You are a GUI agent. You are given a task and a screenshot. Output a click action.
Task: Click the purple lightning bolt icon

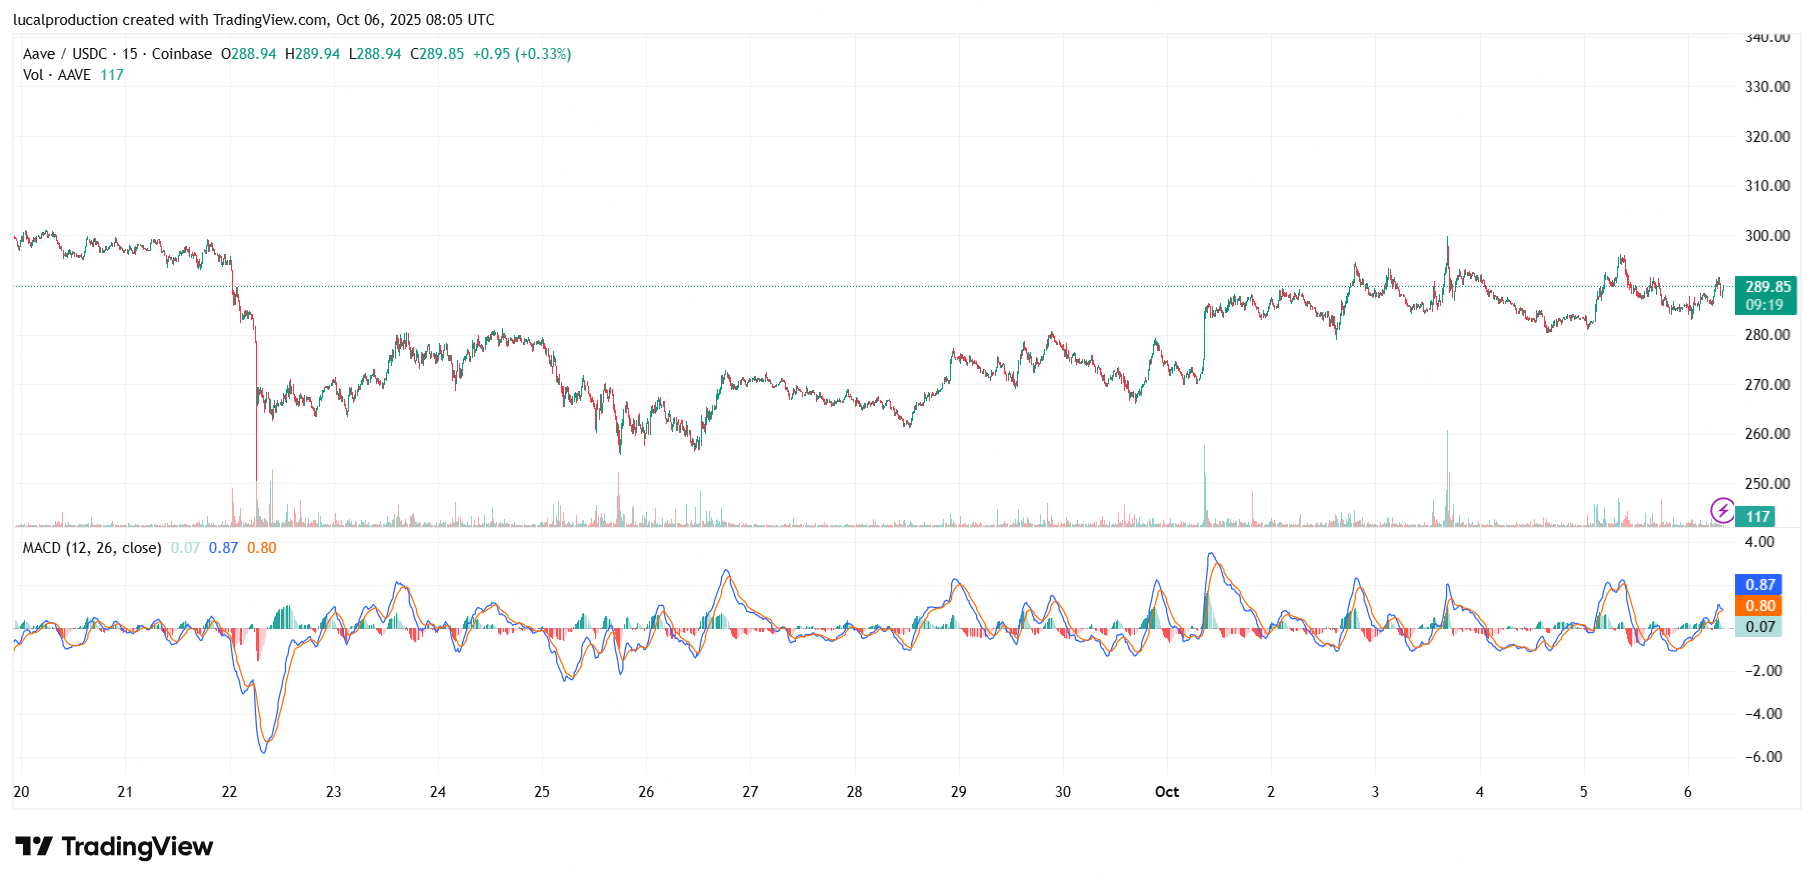point(1722,511)
